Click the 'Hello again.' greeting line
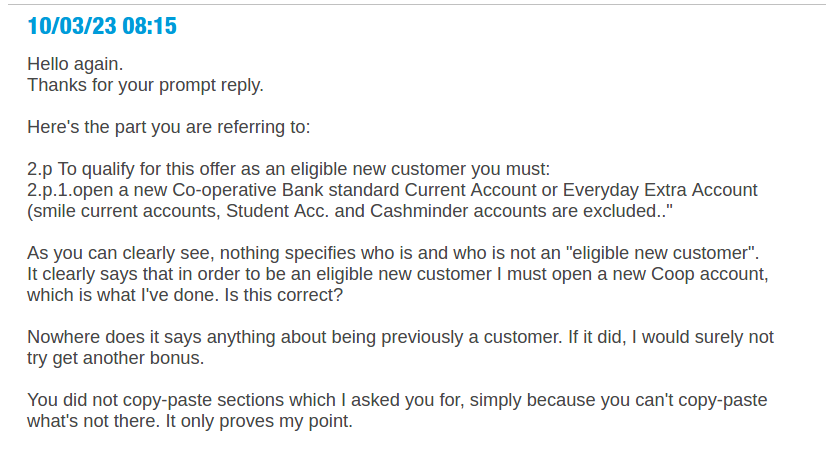Image resolution: width=826 pixels, height=453 pixels. coord(75,64)
